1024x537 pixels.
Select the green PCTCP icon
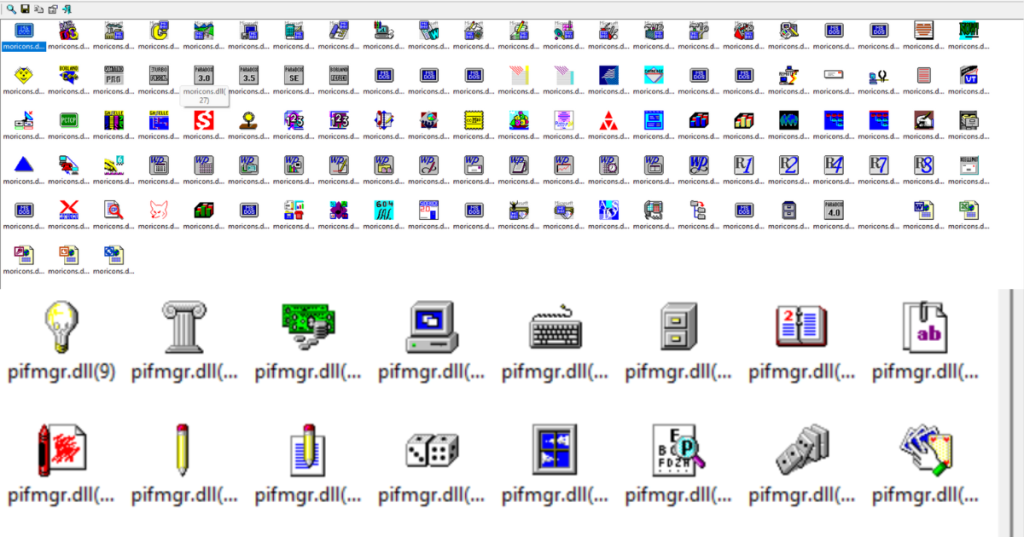click(69, 120)
